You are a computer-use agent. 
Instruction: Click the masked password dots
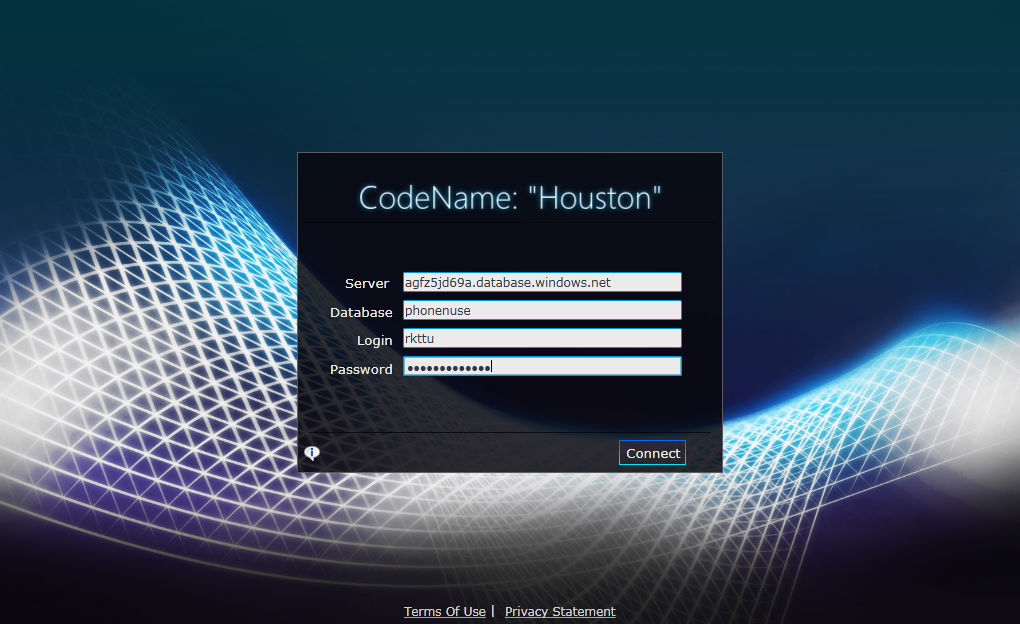pos(447,367)
